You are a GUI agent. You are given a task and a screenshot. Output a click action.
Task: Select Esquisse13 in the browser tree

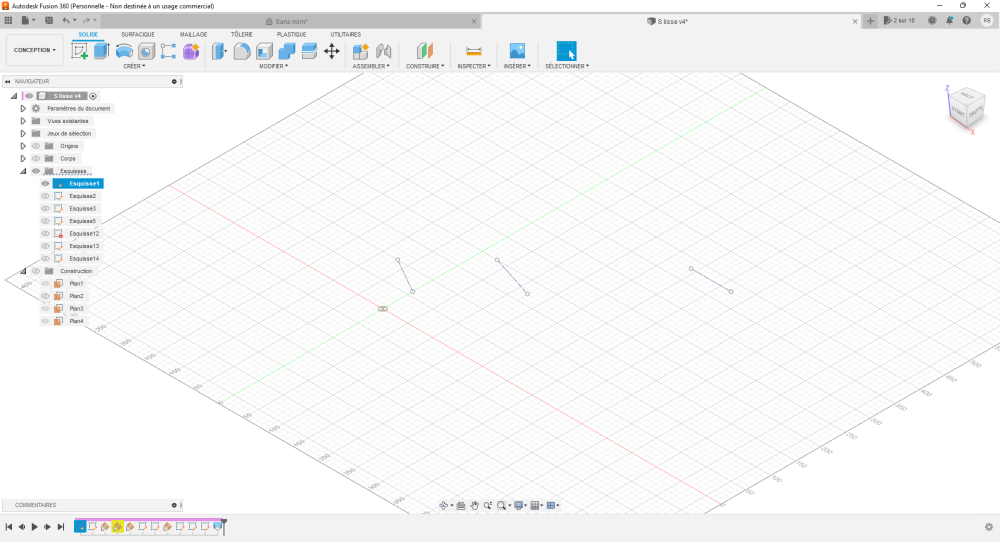point(84,246)
